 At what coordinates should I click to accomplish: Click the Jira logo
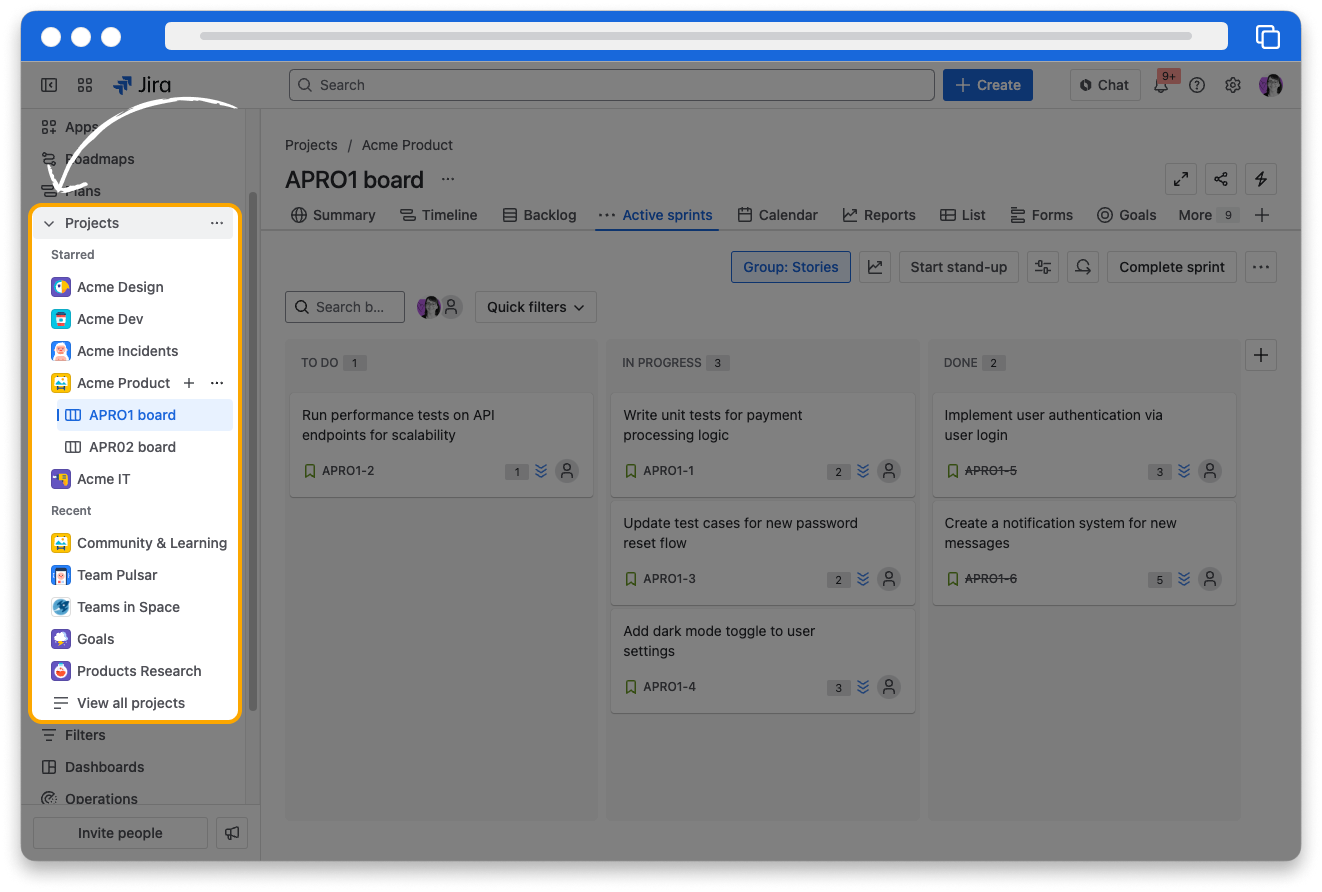[142, 85]
